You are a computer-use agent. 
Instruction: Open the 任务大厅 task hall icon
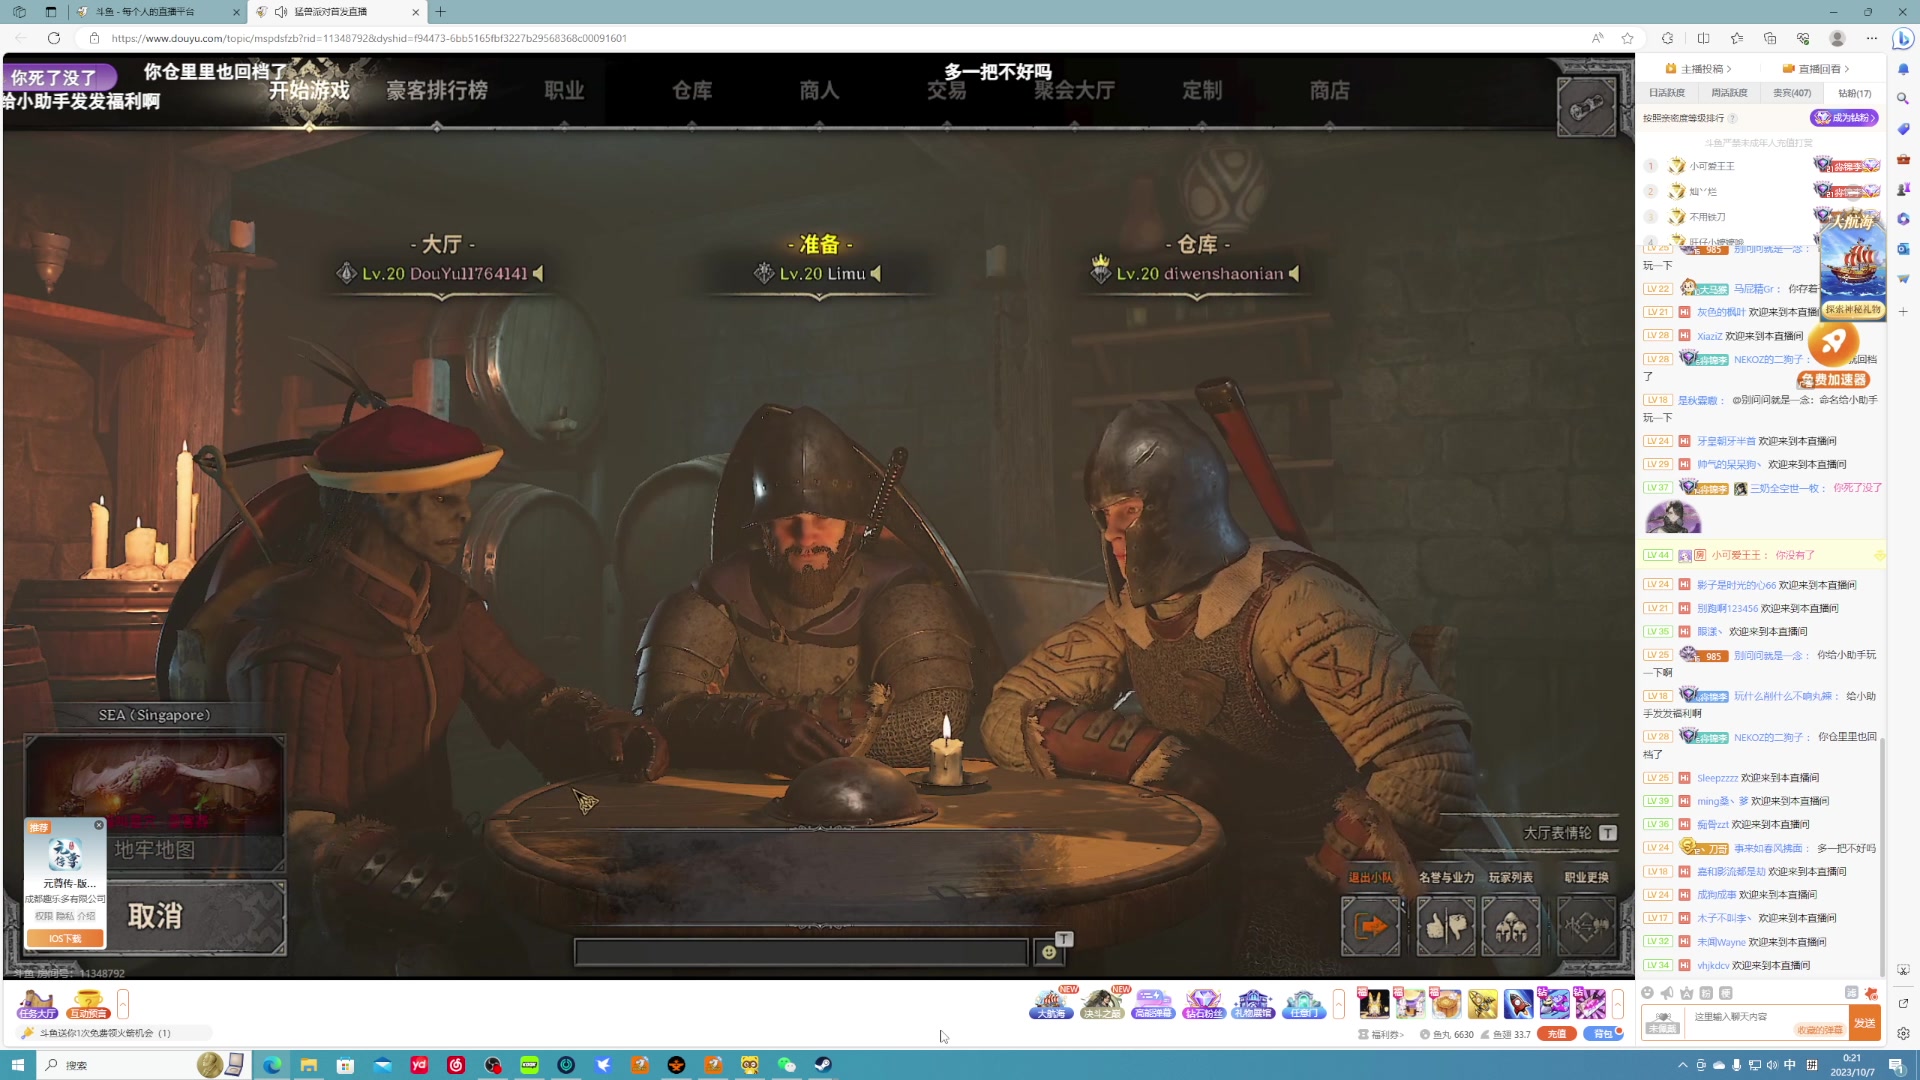click(37, 1003)
